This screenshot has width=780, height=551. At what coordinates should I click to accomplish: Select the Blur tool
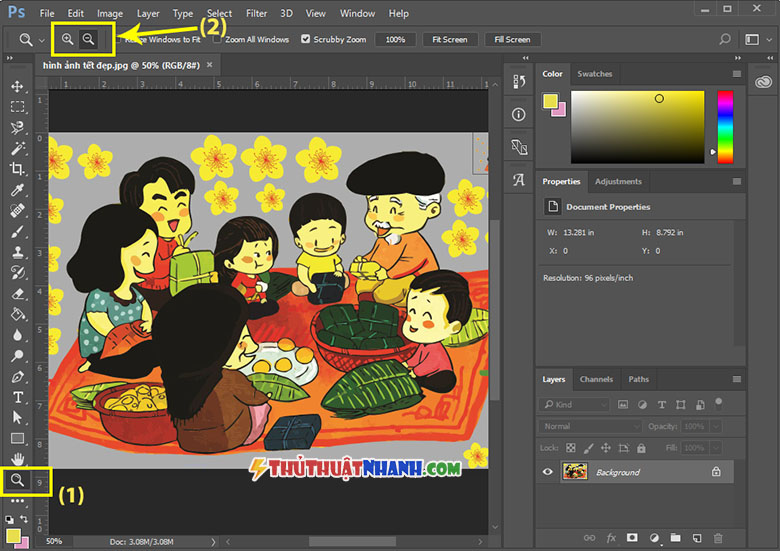tap(17, 335)
